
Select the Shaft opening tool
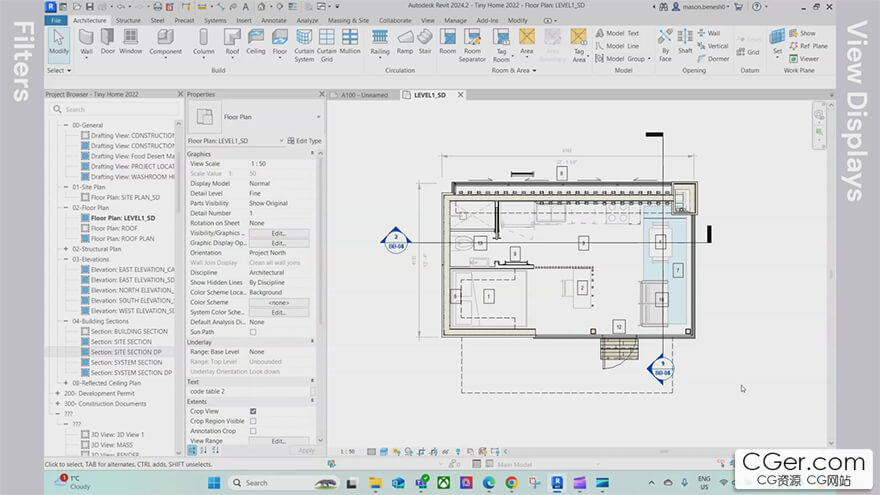(685, 42)
